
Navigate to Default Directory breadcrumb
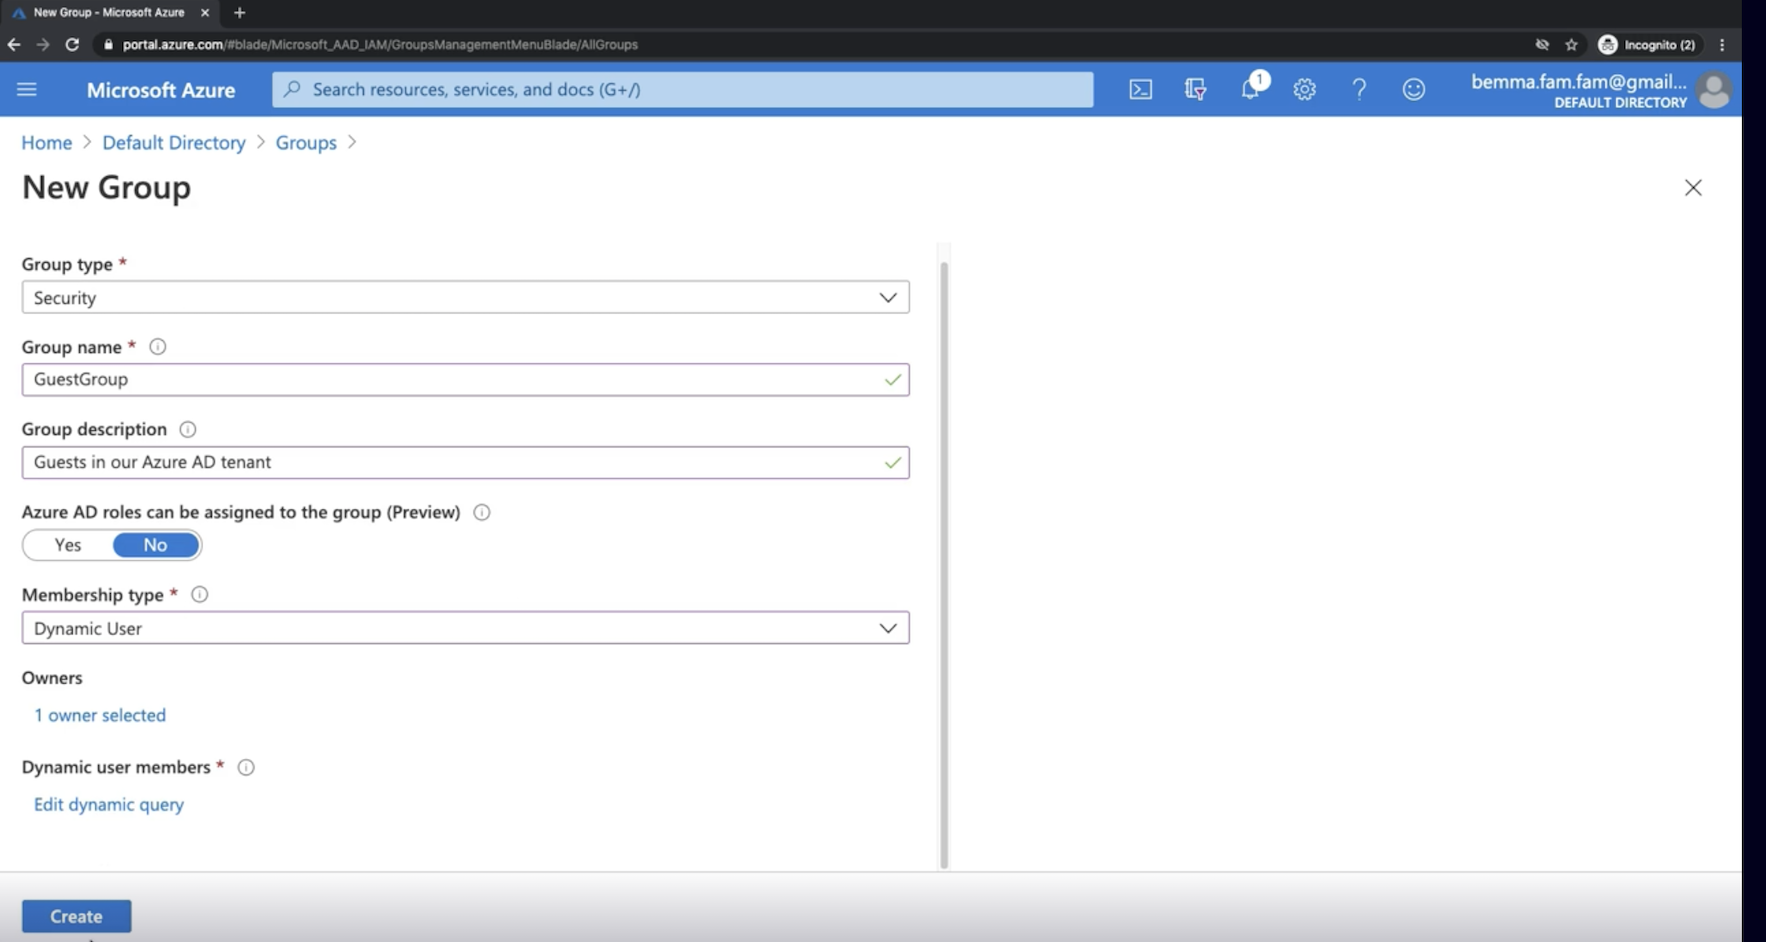pos(174,143)
